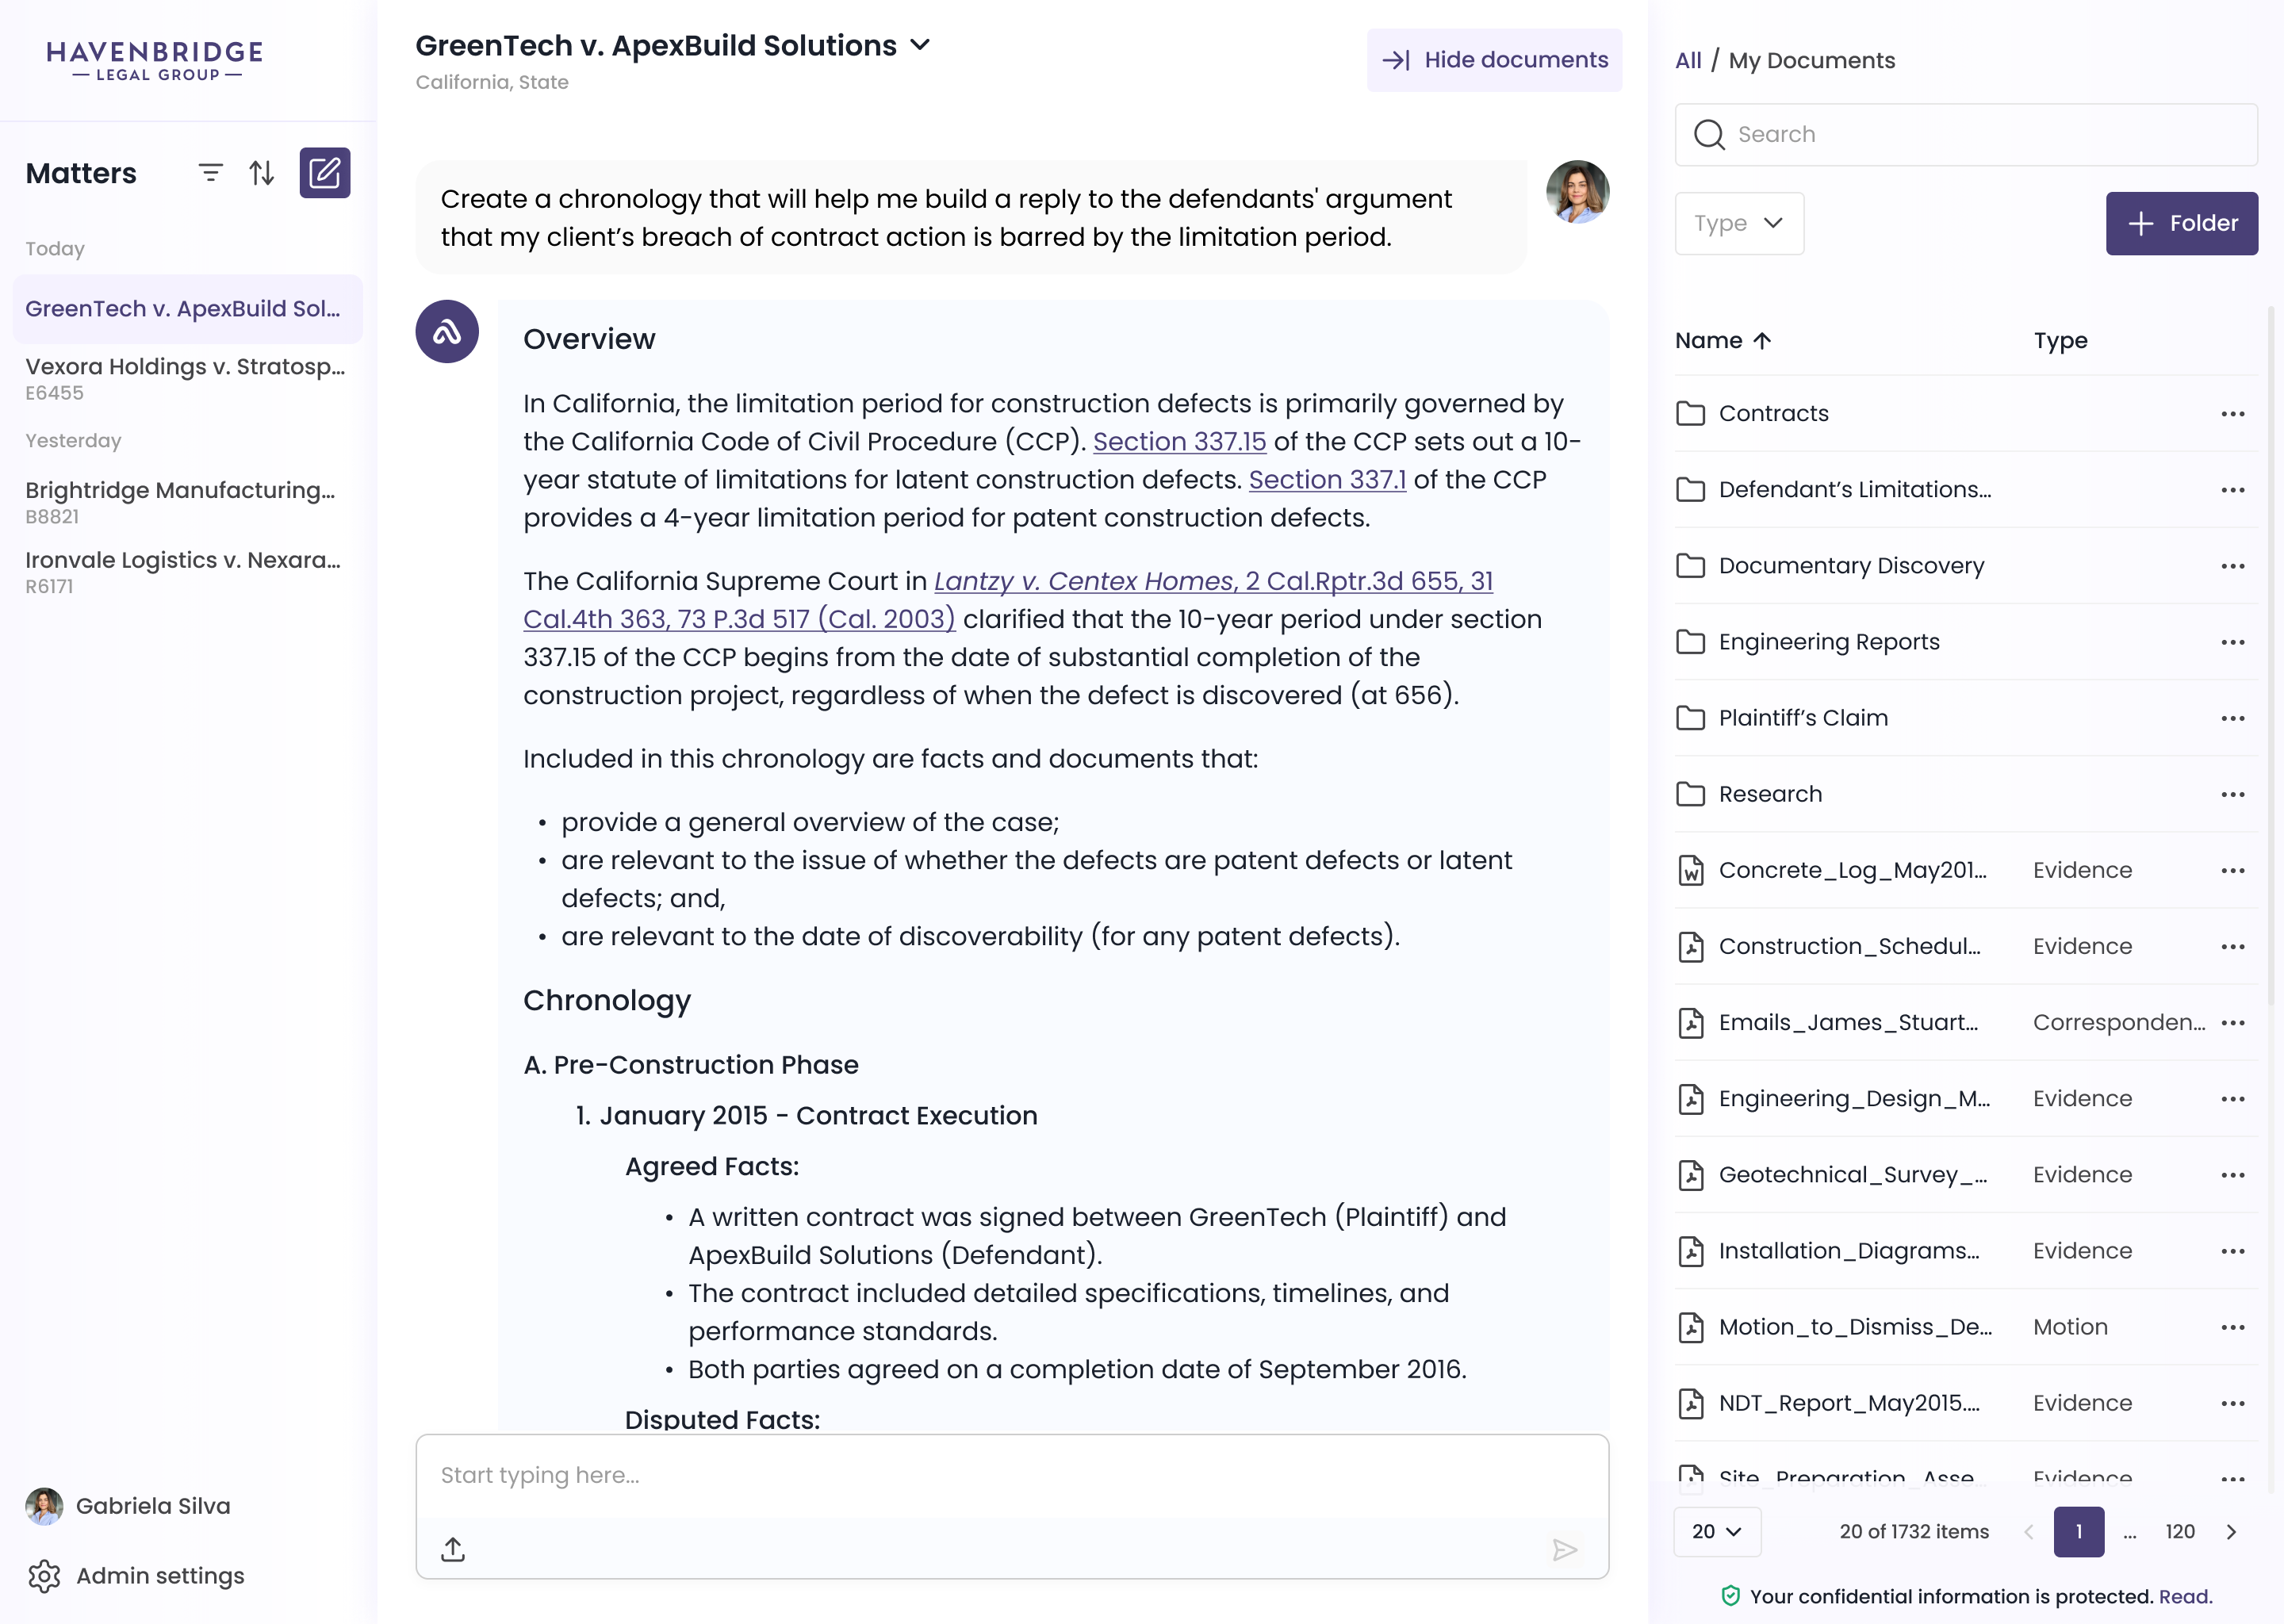Change items per page dropdown from 20
This screenshot has width=2284, height=1624.
coord(1716,1531)
